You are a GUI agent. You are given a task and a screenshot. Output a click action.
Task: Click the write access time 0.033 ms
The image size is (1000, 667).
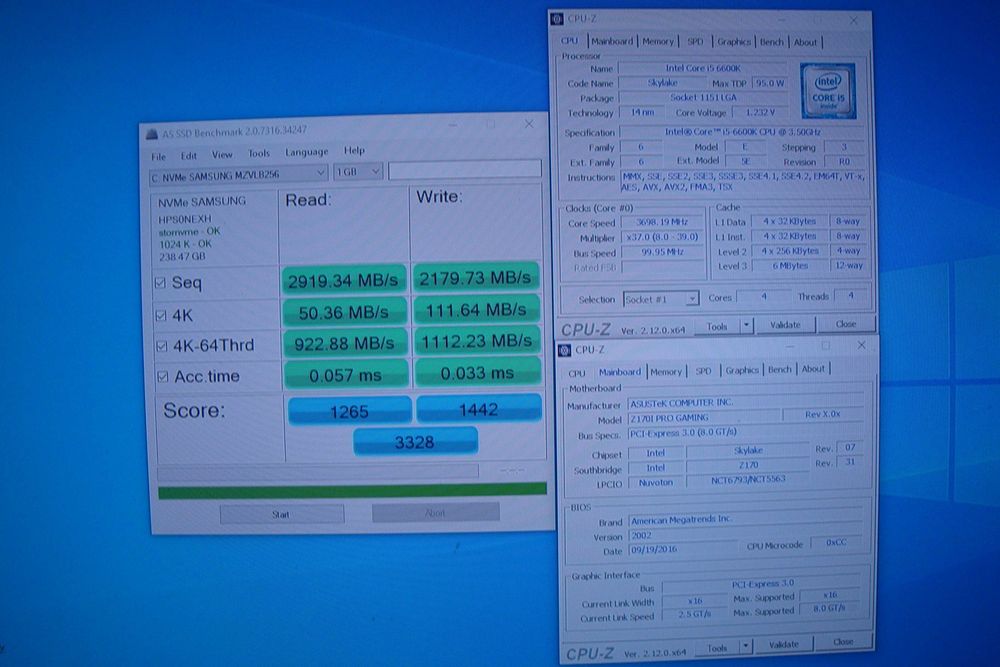click(478, 372)
